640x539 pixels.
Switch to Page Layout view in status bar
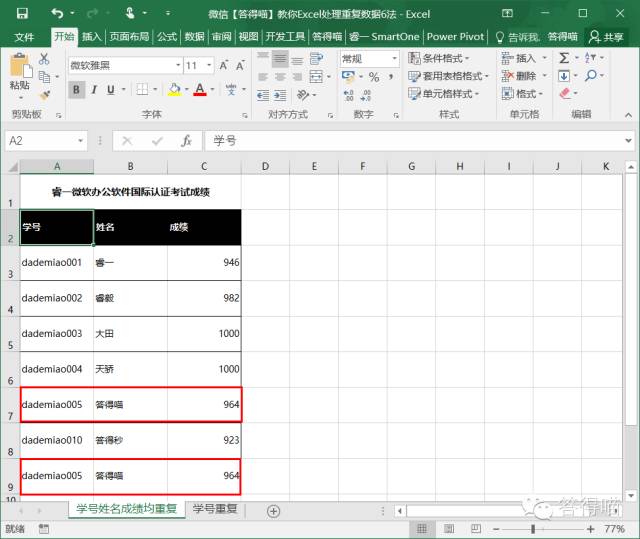(x=449, y=529)
